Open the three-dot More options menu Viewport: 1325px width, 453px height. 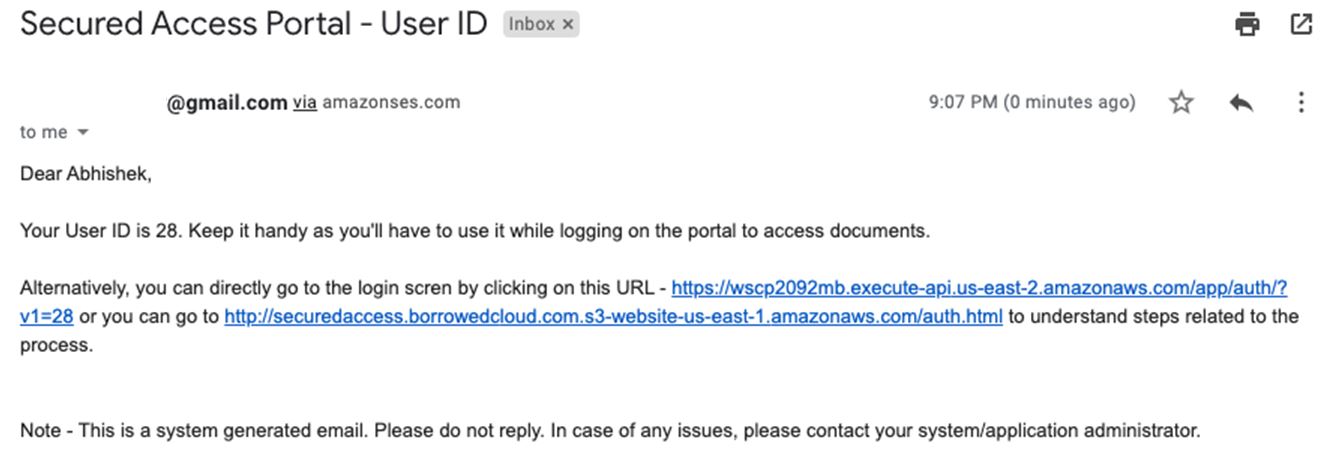pyautogui.click(x=1301, y=102)
